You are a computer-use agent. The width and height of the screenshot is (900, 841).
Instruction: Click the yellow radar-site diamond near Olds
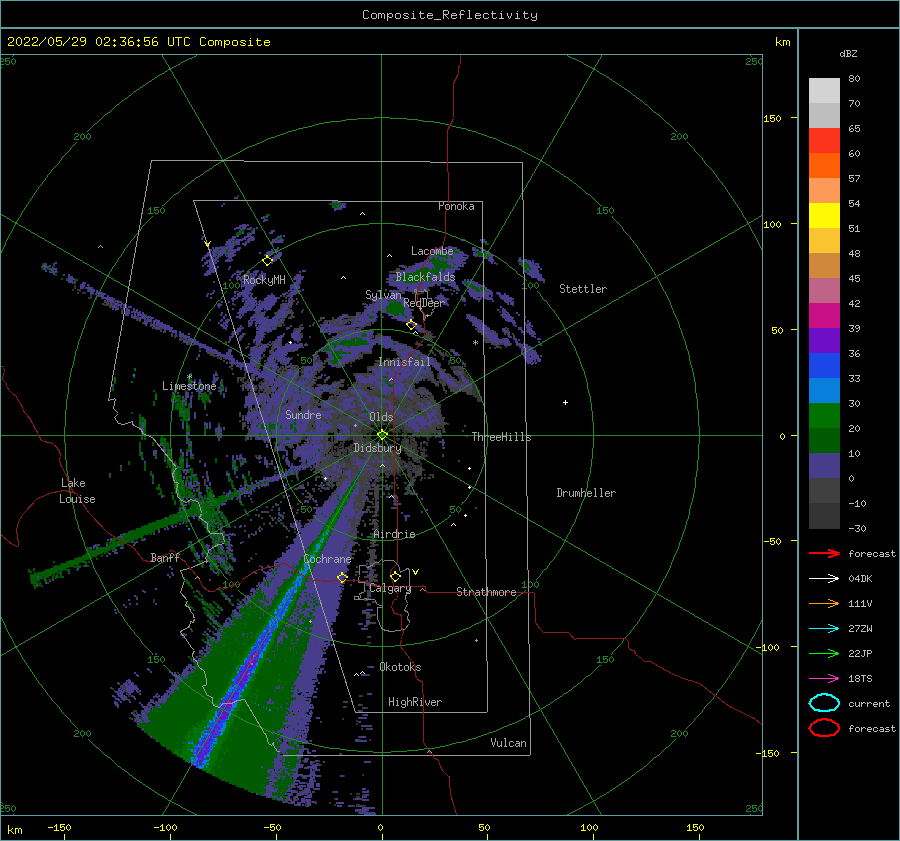pyautogui.click(x=382, y=435)
